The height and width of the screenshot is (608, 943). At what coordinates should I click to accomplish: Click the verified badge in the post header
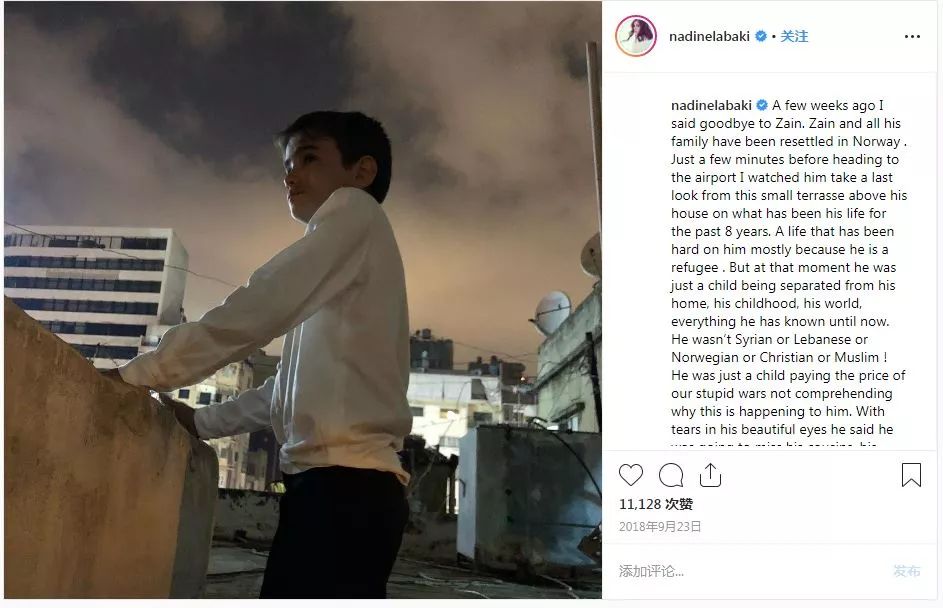(x=761, y=36)
